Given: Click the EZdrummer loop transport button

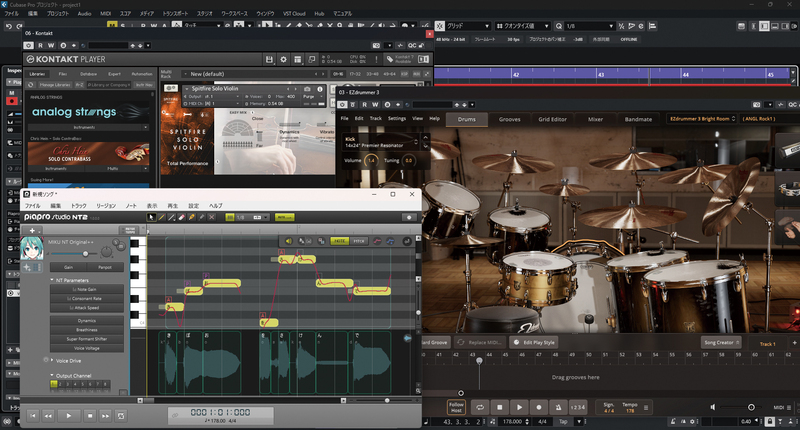Looking at the screenshot, I should [x=480, y=407].
